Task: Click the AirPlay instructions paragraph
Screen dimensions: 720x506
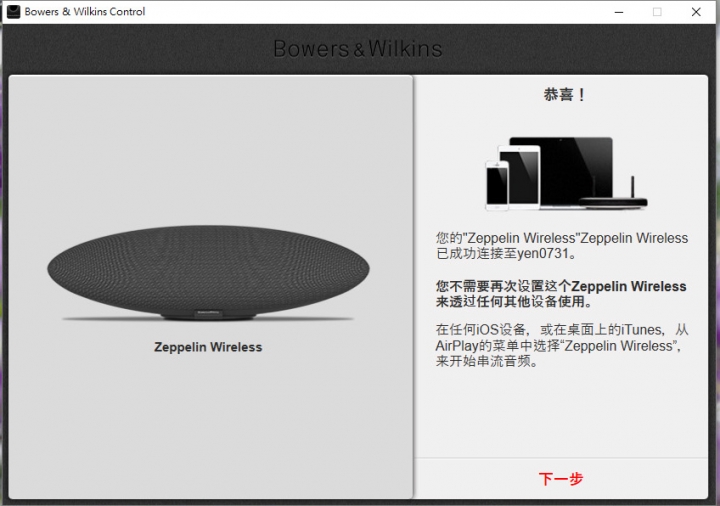Action: (x=562, y=345)
